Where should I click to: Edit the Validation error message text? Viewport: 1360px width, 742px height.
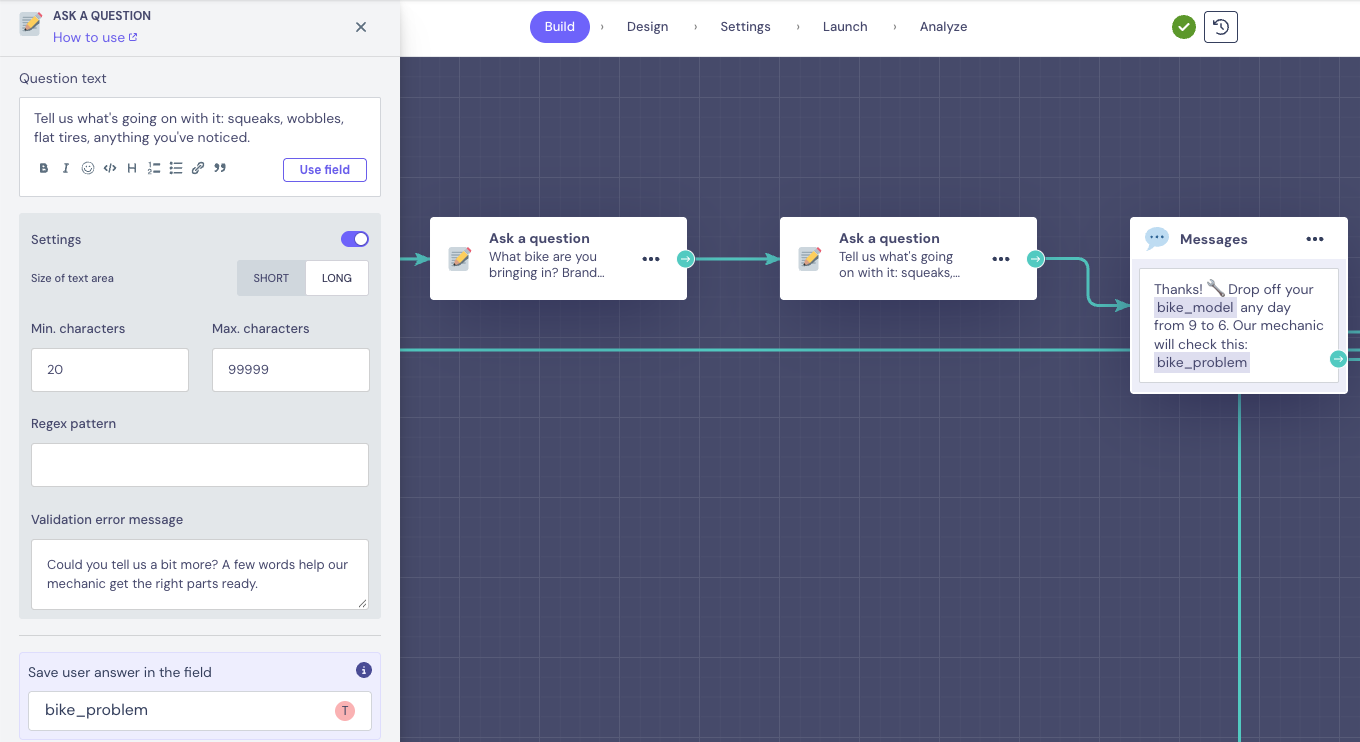(200, 574)
